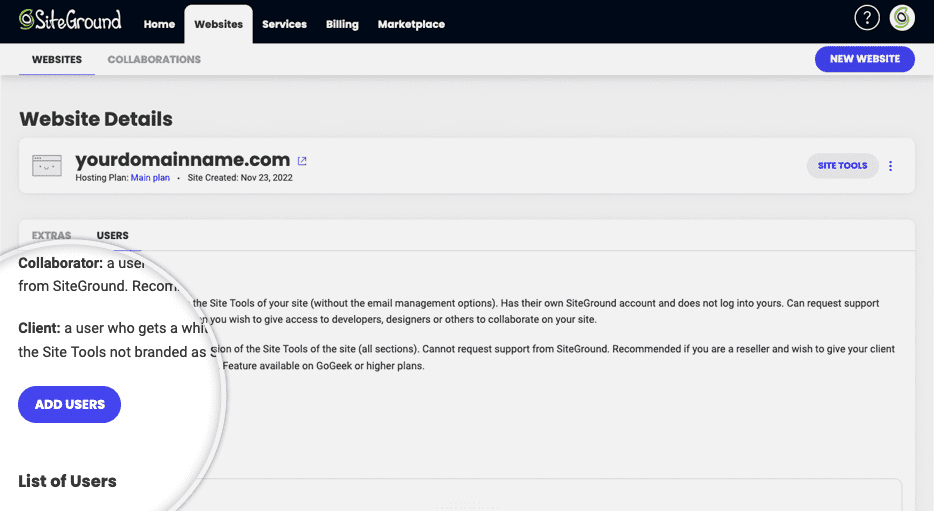Open the help question mark icon
934x511 pixels.
tap(867, 18)
